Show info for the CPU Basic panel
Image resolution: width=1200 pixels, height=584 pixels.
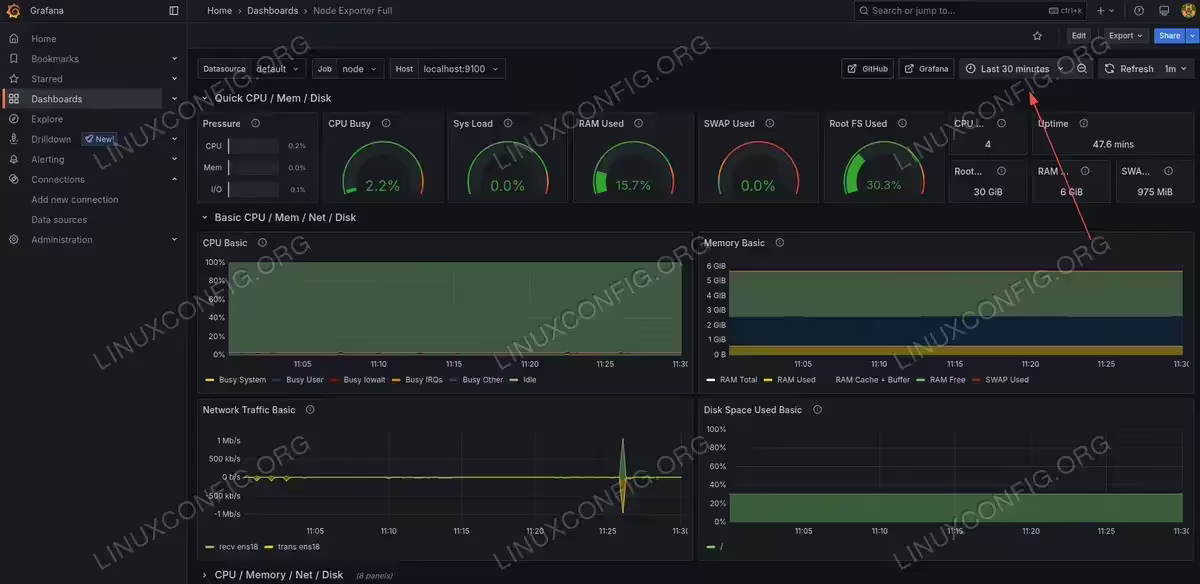[x=262, y=243]
